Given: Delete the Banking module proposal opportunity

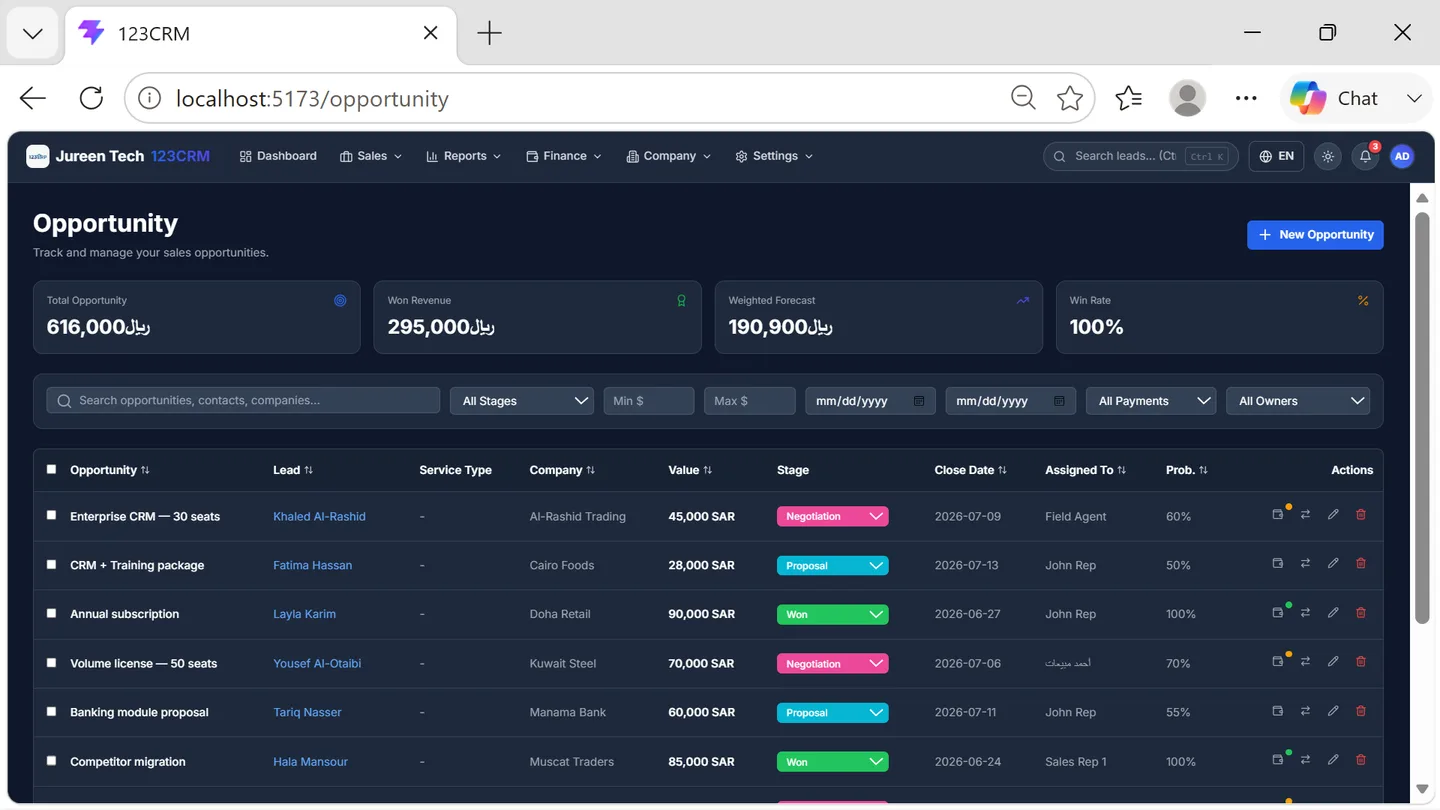Looking at the screenshot, I should point(1361,711).
